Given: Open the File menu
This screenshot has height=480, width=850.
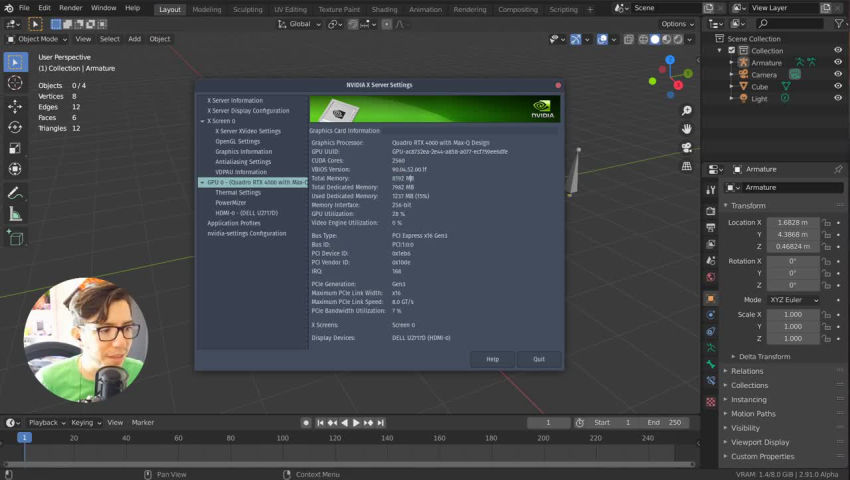Looking at the screenshot, I should (24, 8).
